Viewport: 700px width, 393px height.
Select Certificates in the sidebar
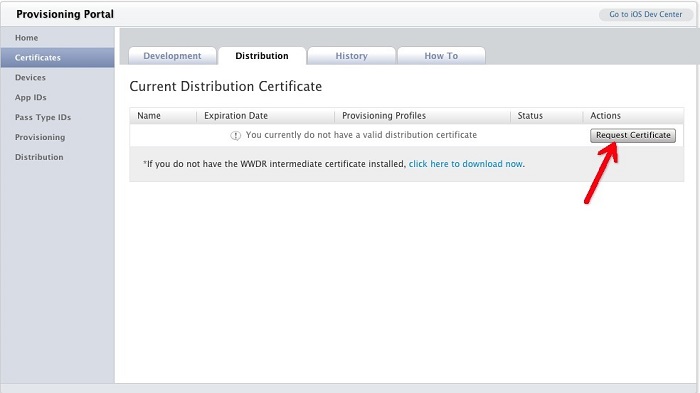click(38, 58)
